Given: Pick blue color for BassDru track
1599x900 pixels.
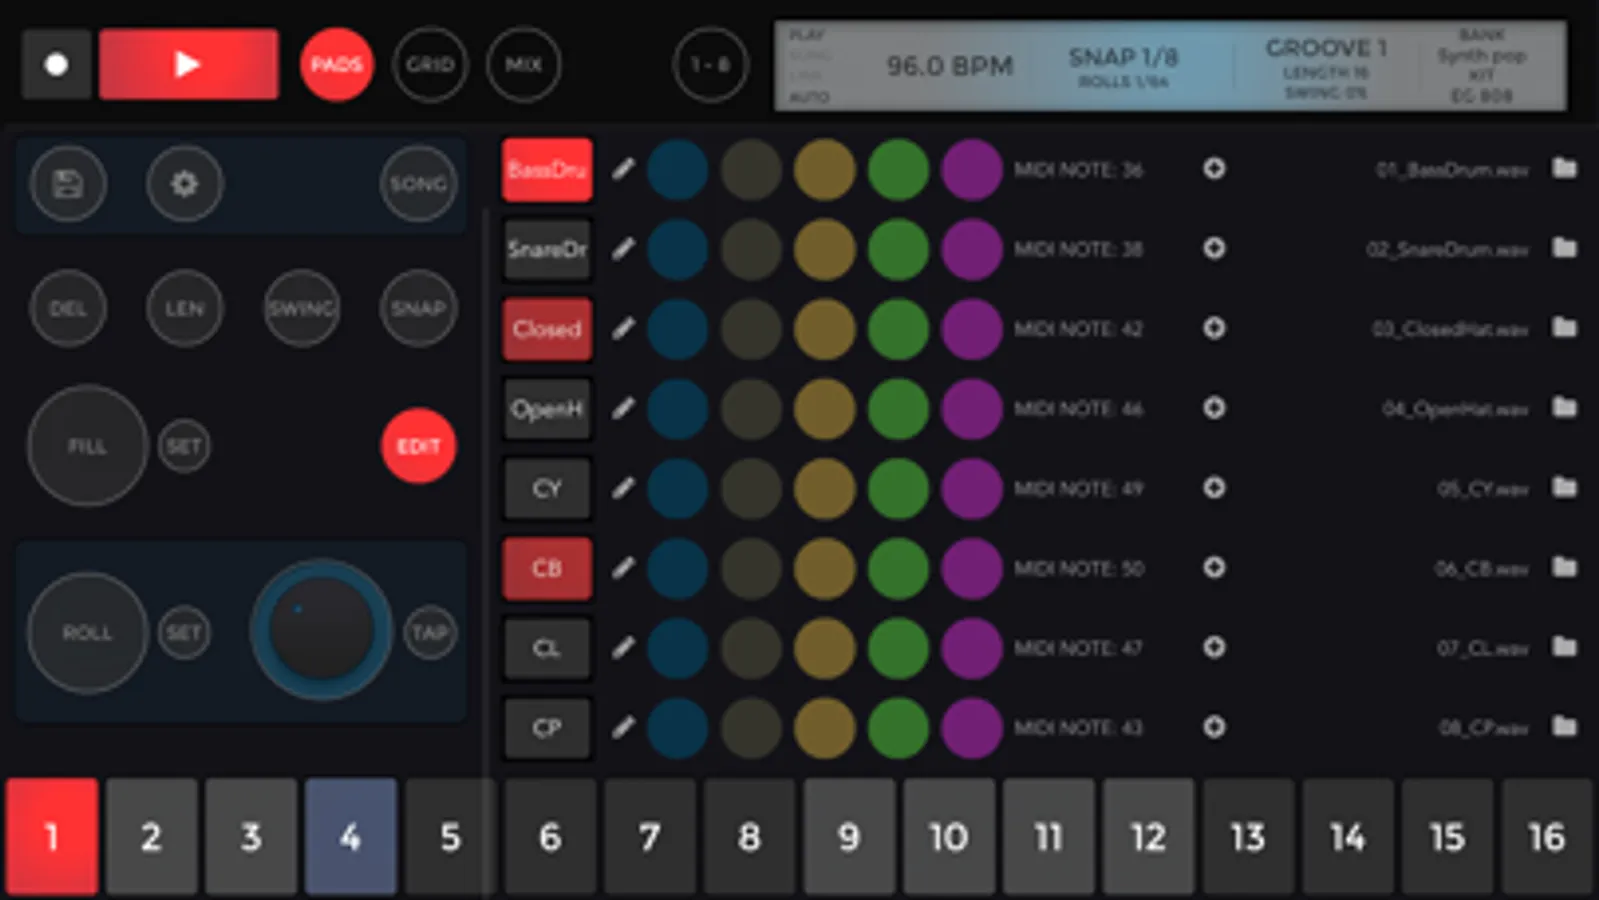Looking at the screenshot, I should [677, 170].
